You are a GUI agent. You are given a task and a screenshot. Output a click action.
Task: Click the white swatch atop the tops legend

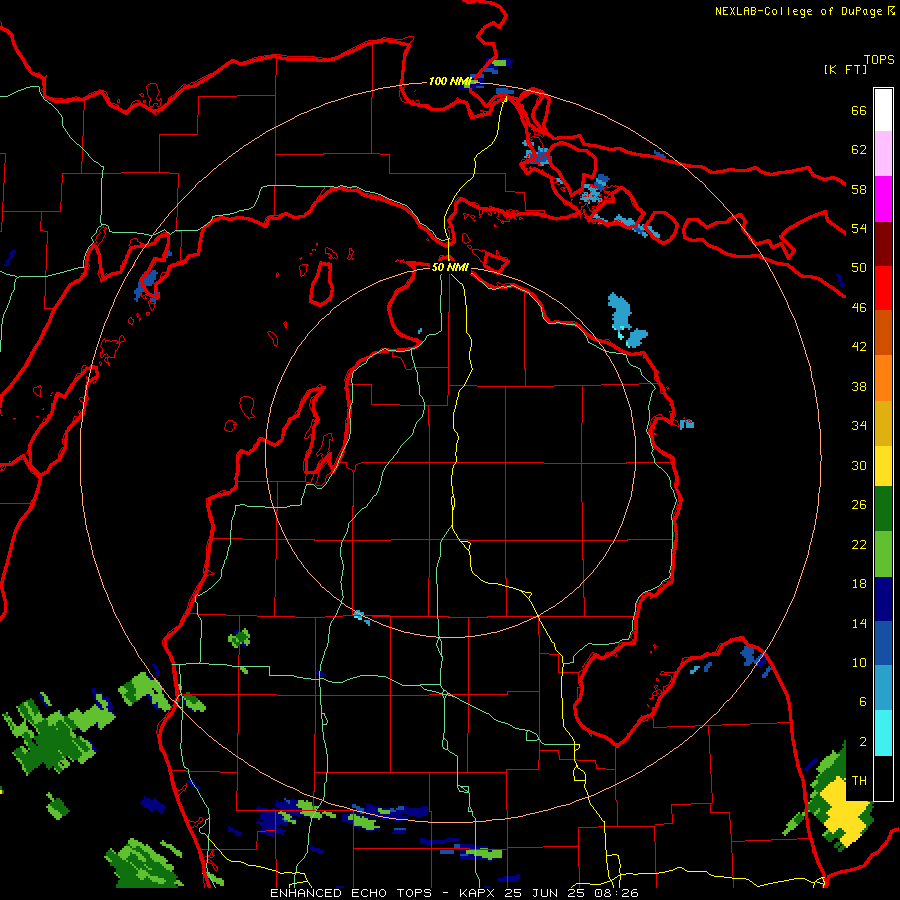tap(883, 110)
